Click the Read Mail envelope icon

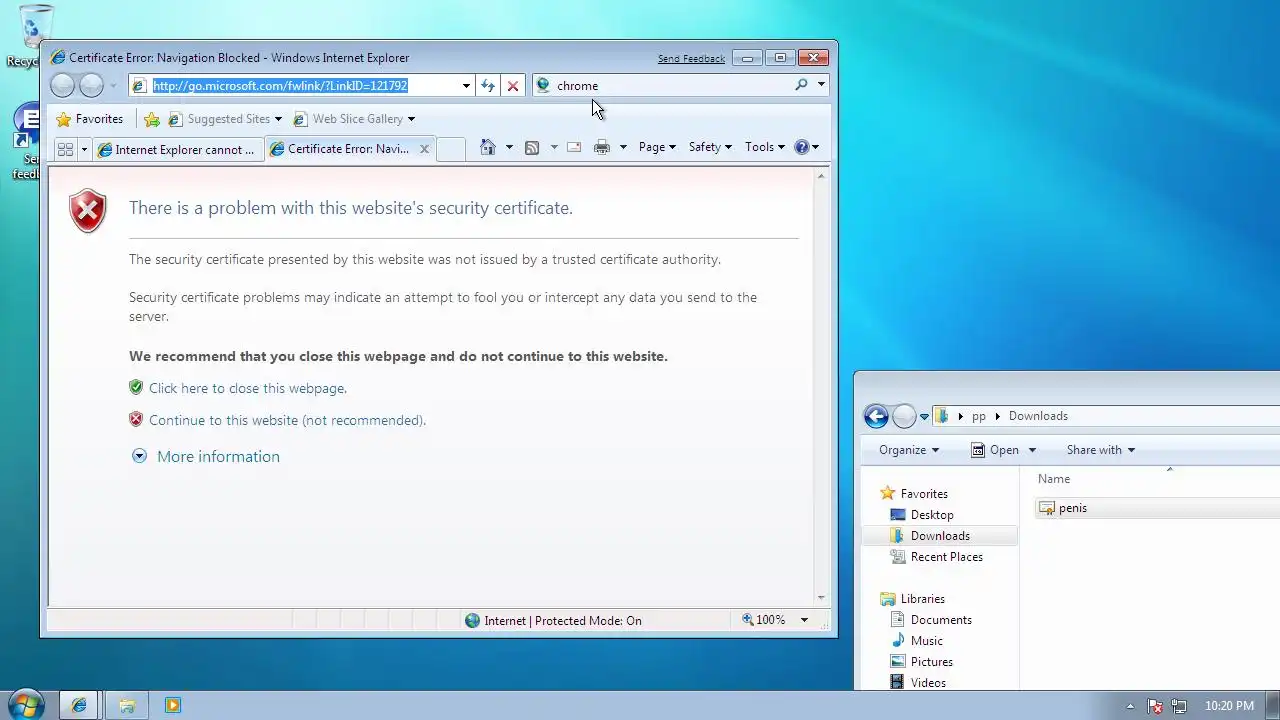pos(574,147)
